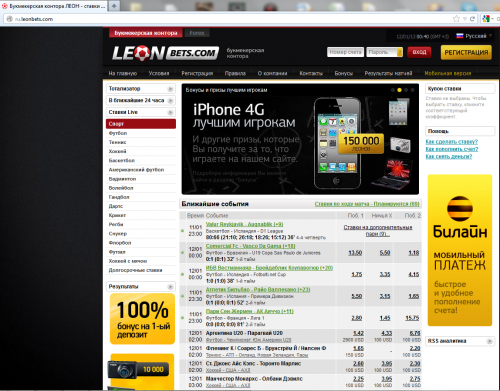This screenshot has width=500, height=391.
Task: Switch to the Forex tab
Action: [x=197, y=33]
